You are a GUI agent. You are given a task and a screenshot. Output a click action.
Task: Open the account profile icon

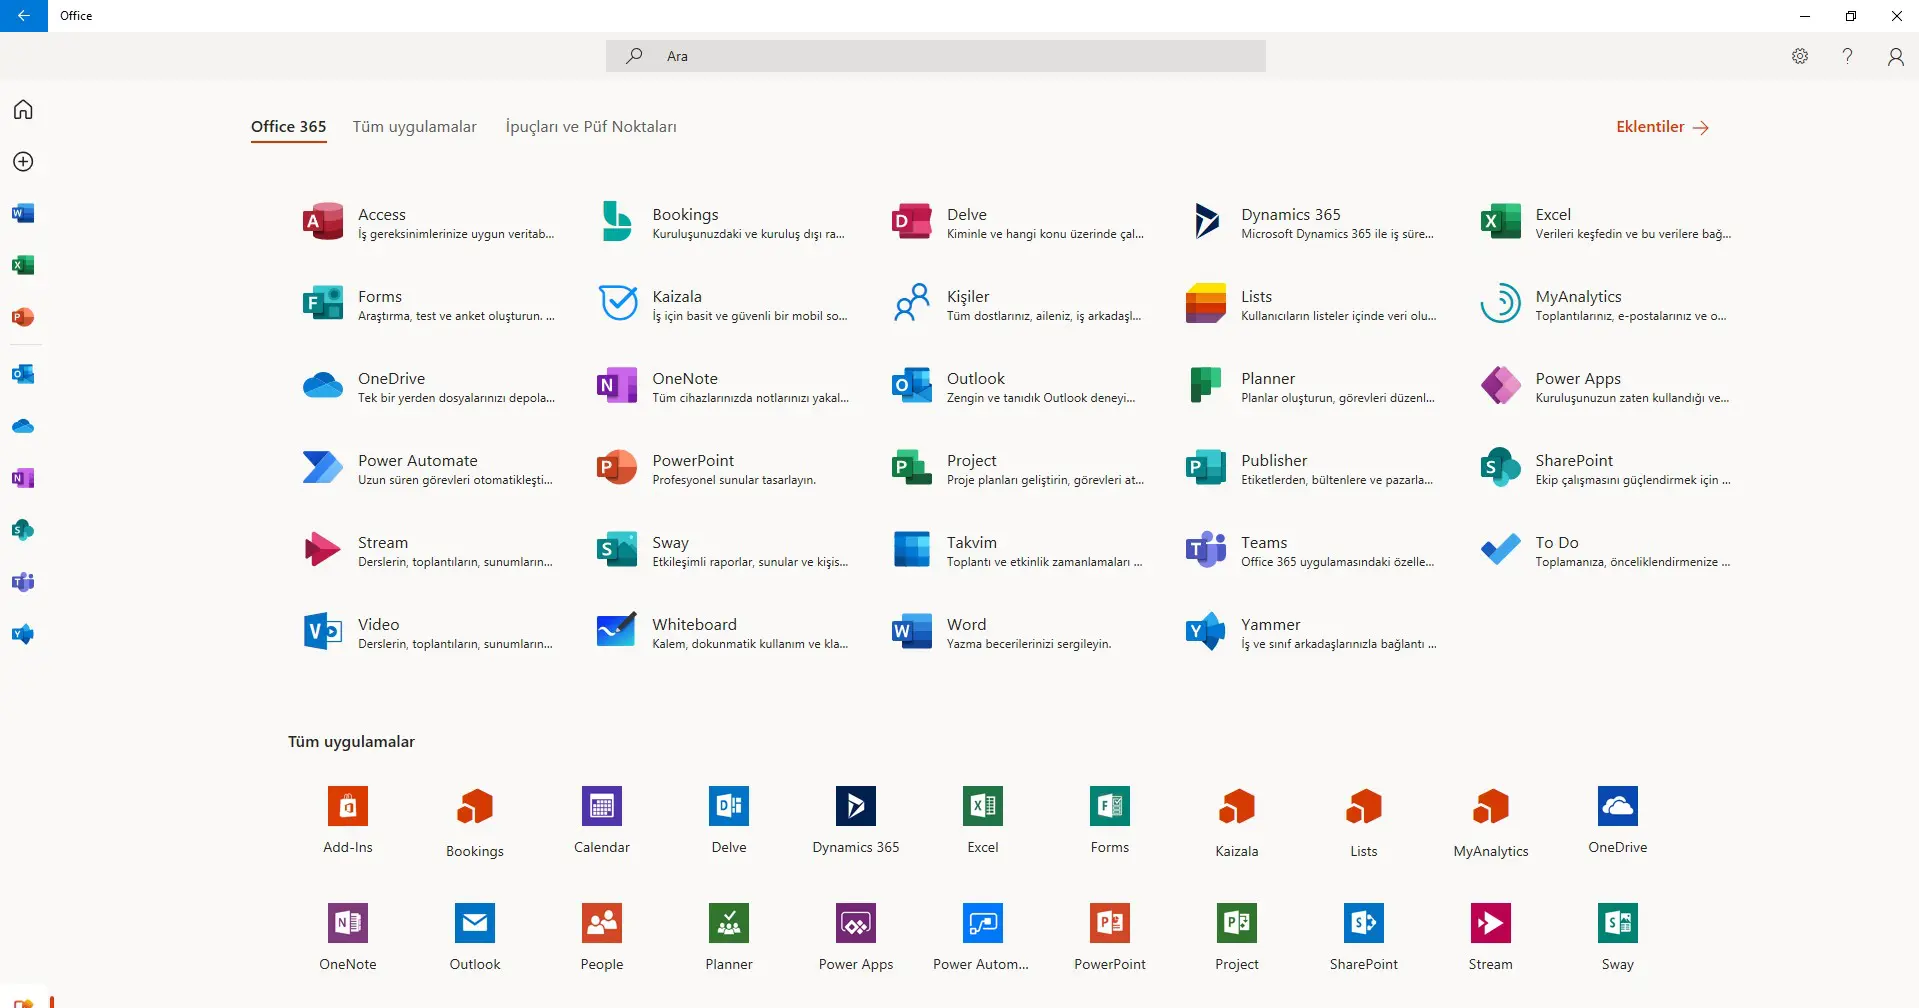pyautogui.click(x=1895, y=57)
